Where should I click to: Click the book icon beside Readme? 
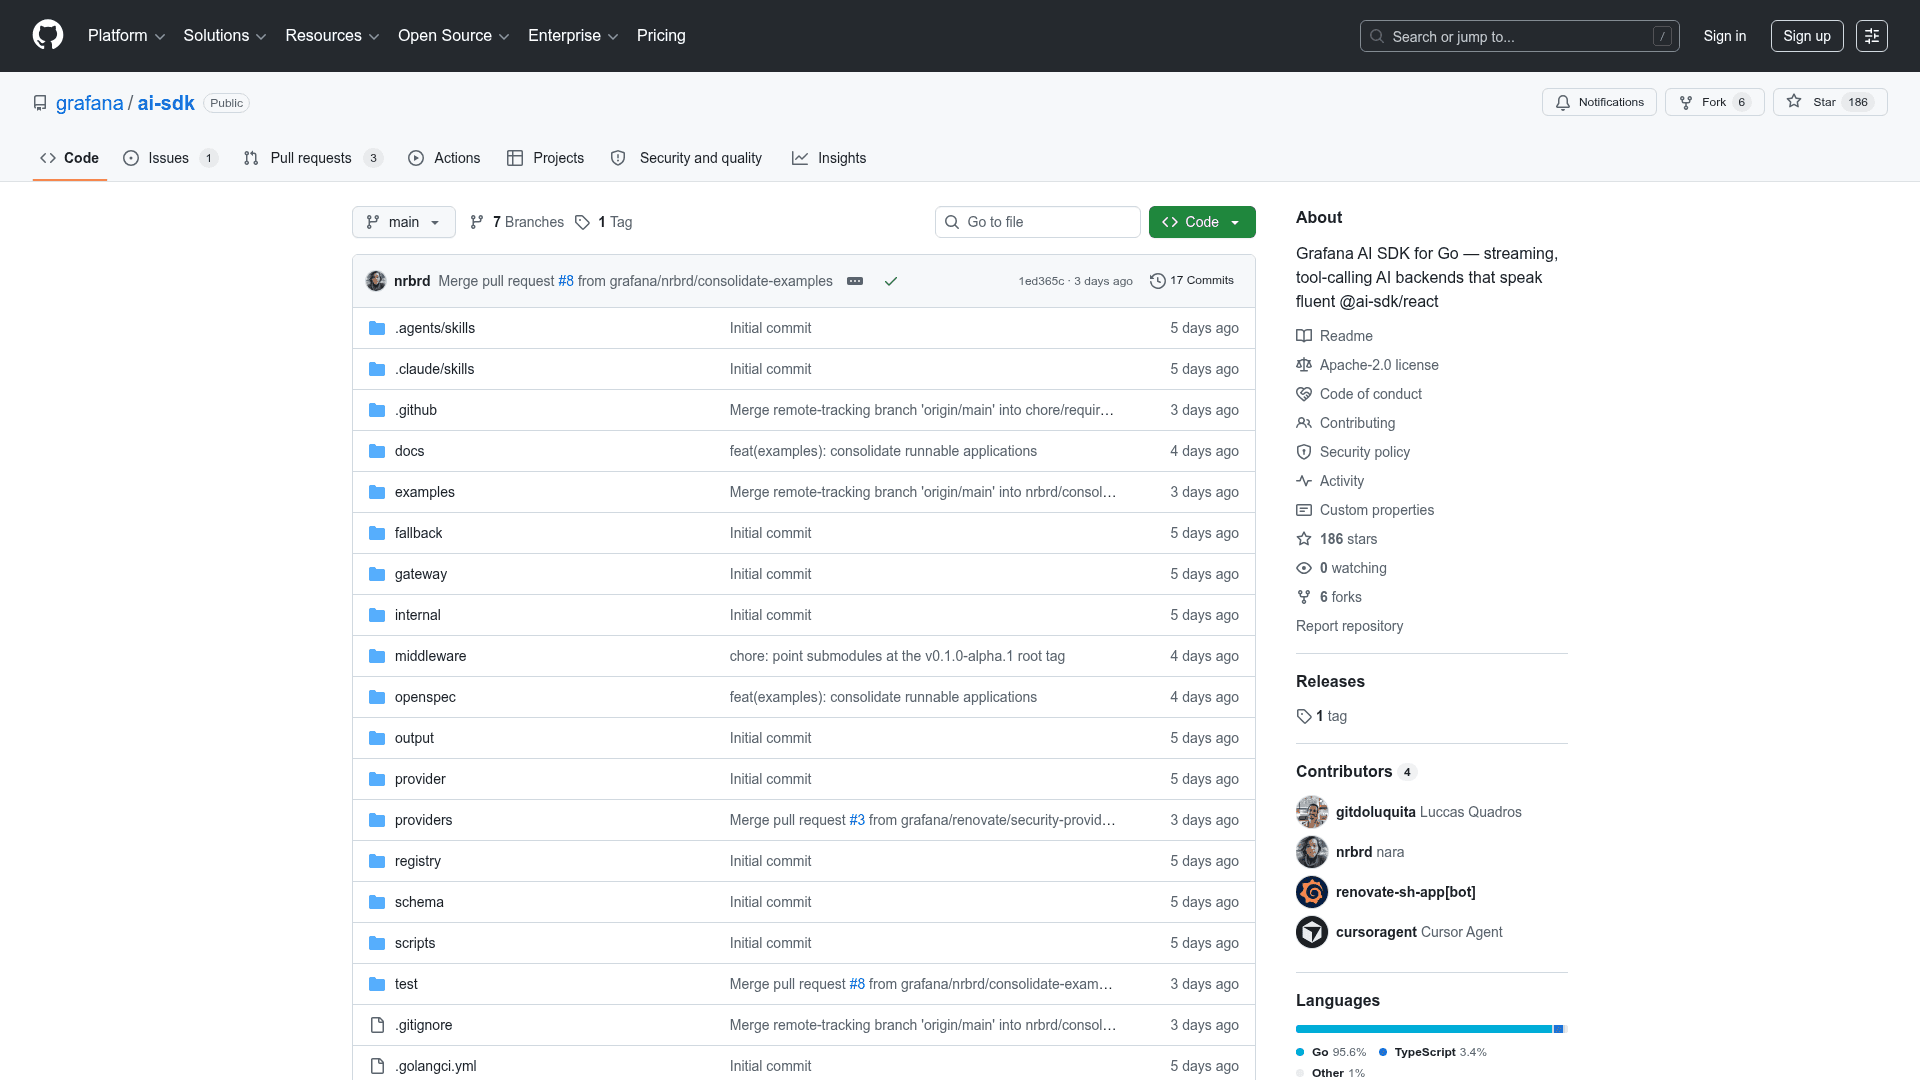[1304, 336]
